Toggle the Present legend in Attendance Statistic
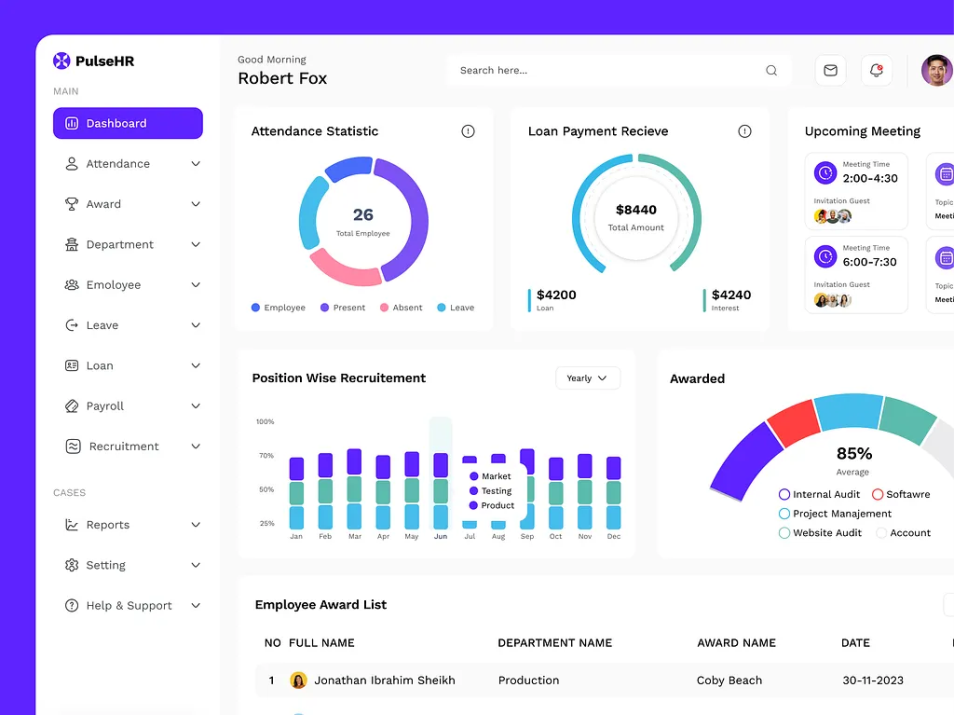Image resolution: width=954 pixels, height=715 pixels. (343, 308)
